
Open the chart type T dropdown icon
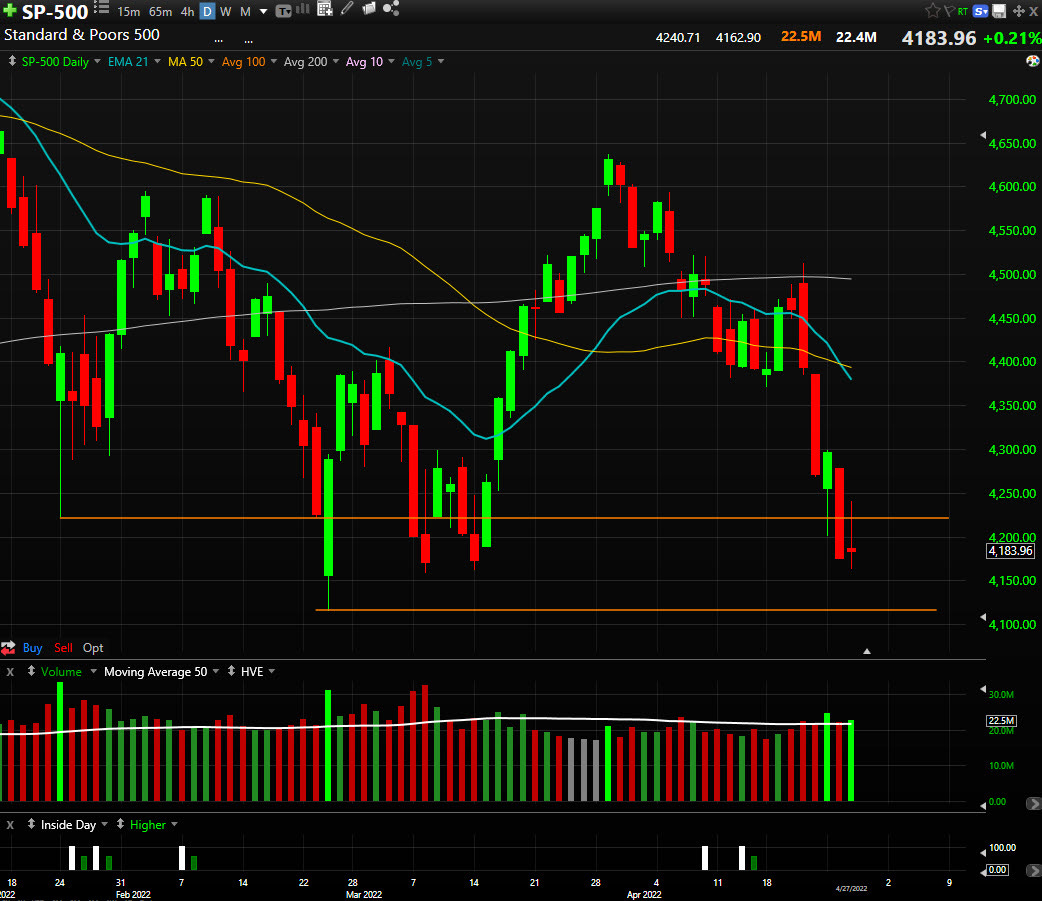[283, 11]
